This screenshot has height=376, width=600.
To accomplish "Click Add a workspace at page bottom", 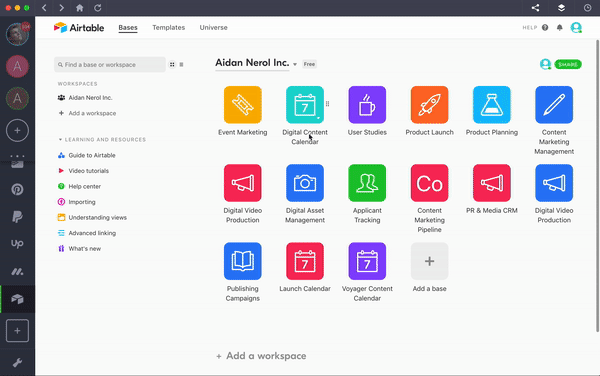I will [261, 356].
